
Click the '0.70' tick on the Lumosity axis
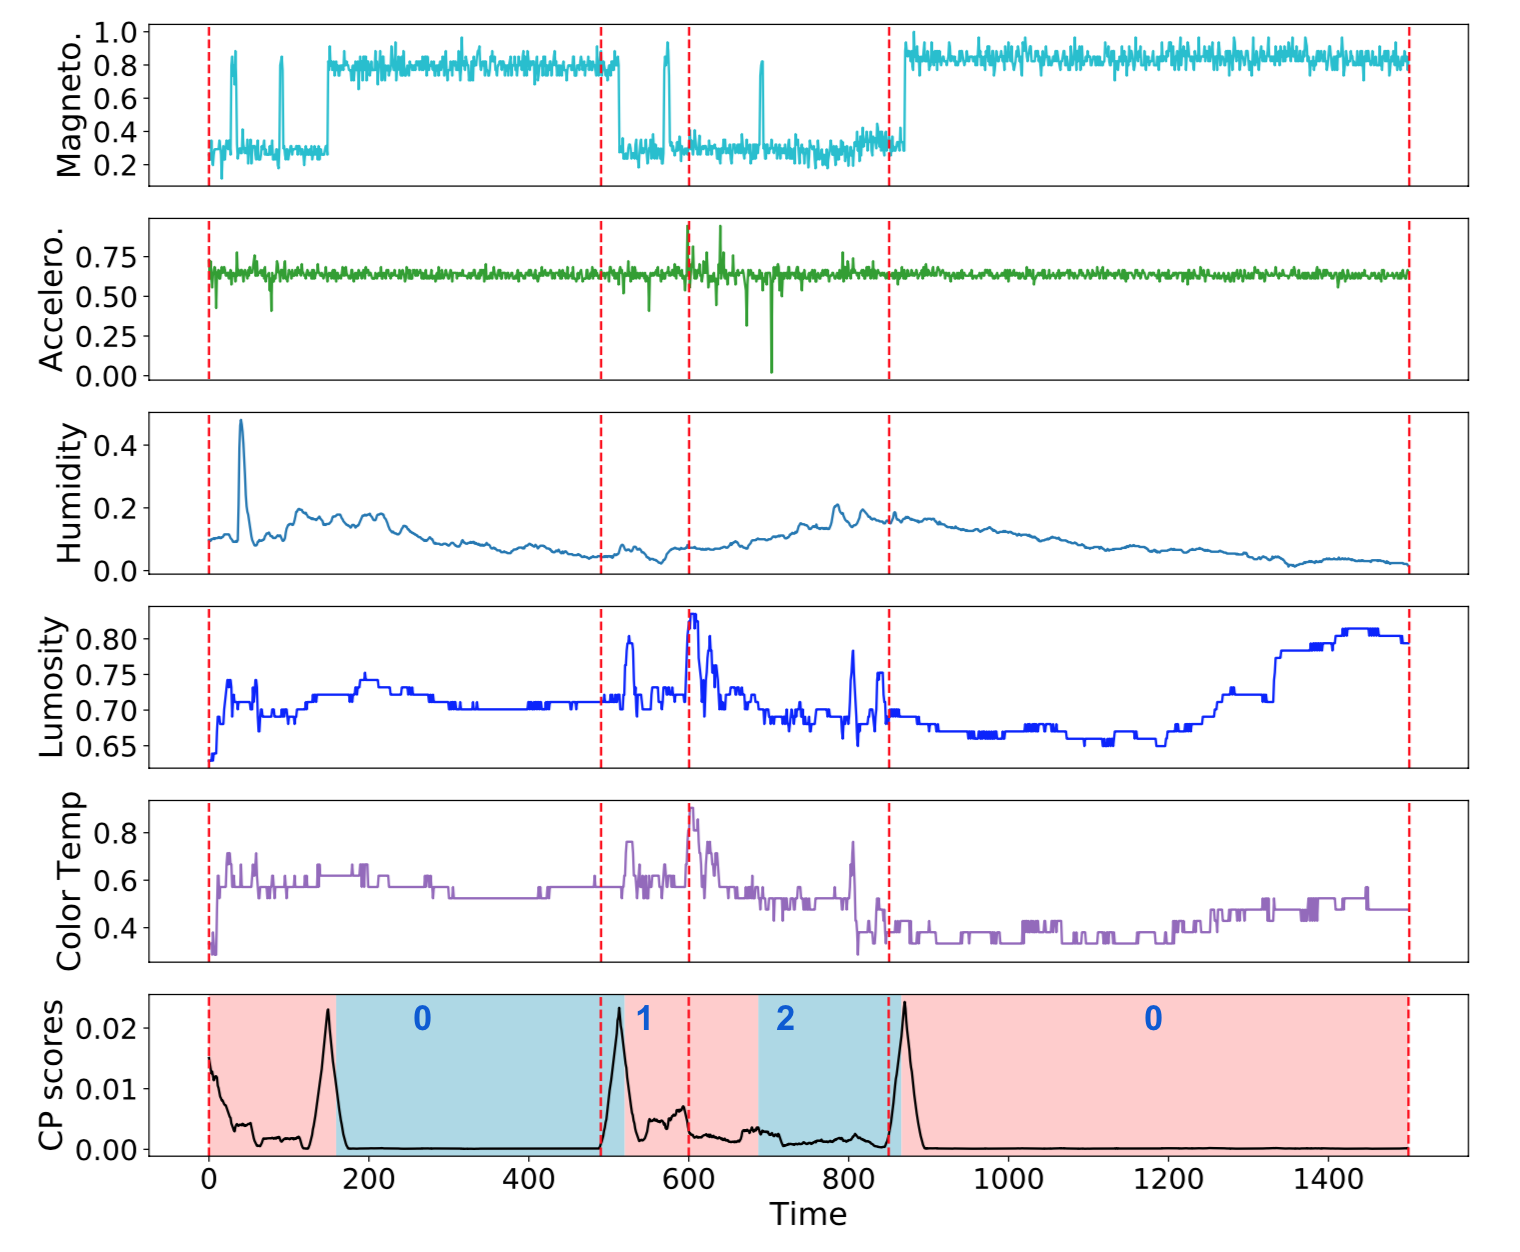click(106, 710)
